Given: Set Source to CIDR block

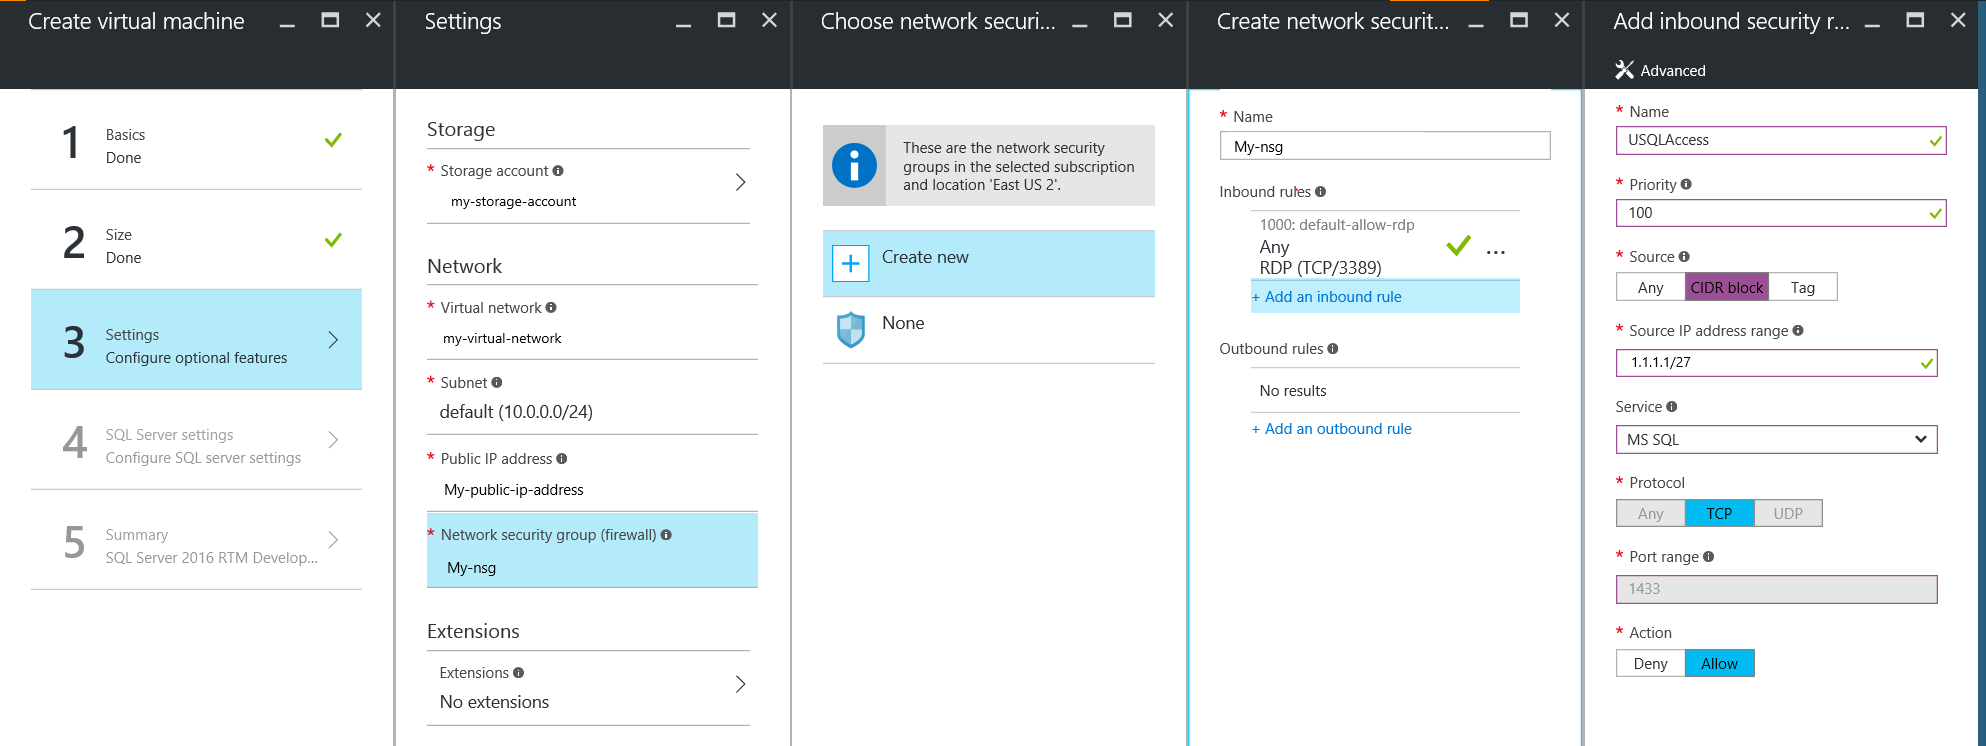Looking at the screenshot, I should [x=1727, y=288].
